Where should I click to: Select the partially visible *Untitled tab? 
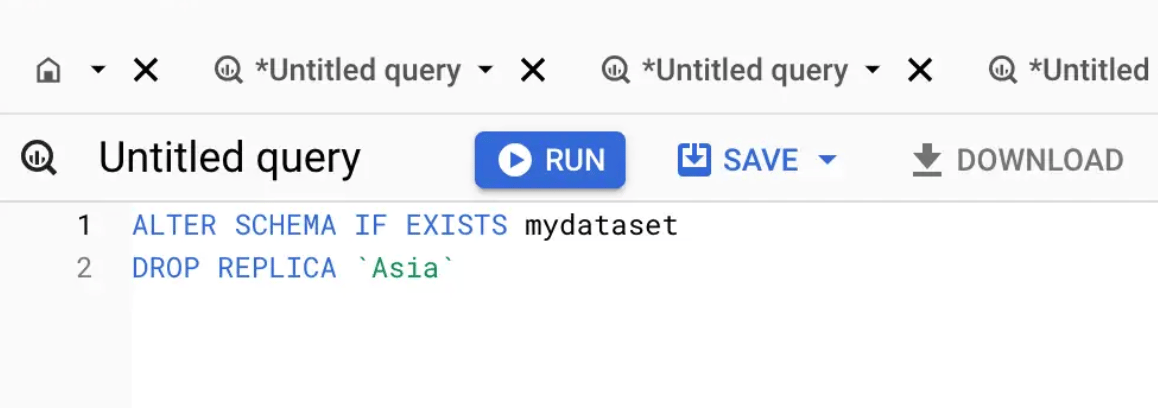(1089, 70)
